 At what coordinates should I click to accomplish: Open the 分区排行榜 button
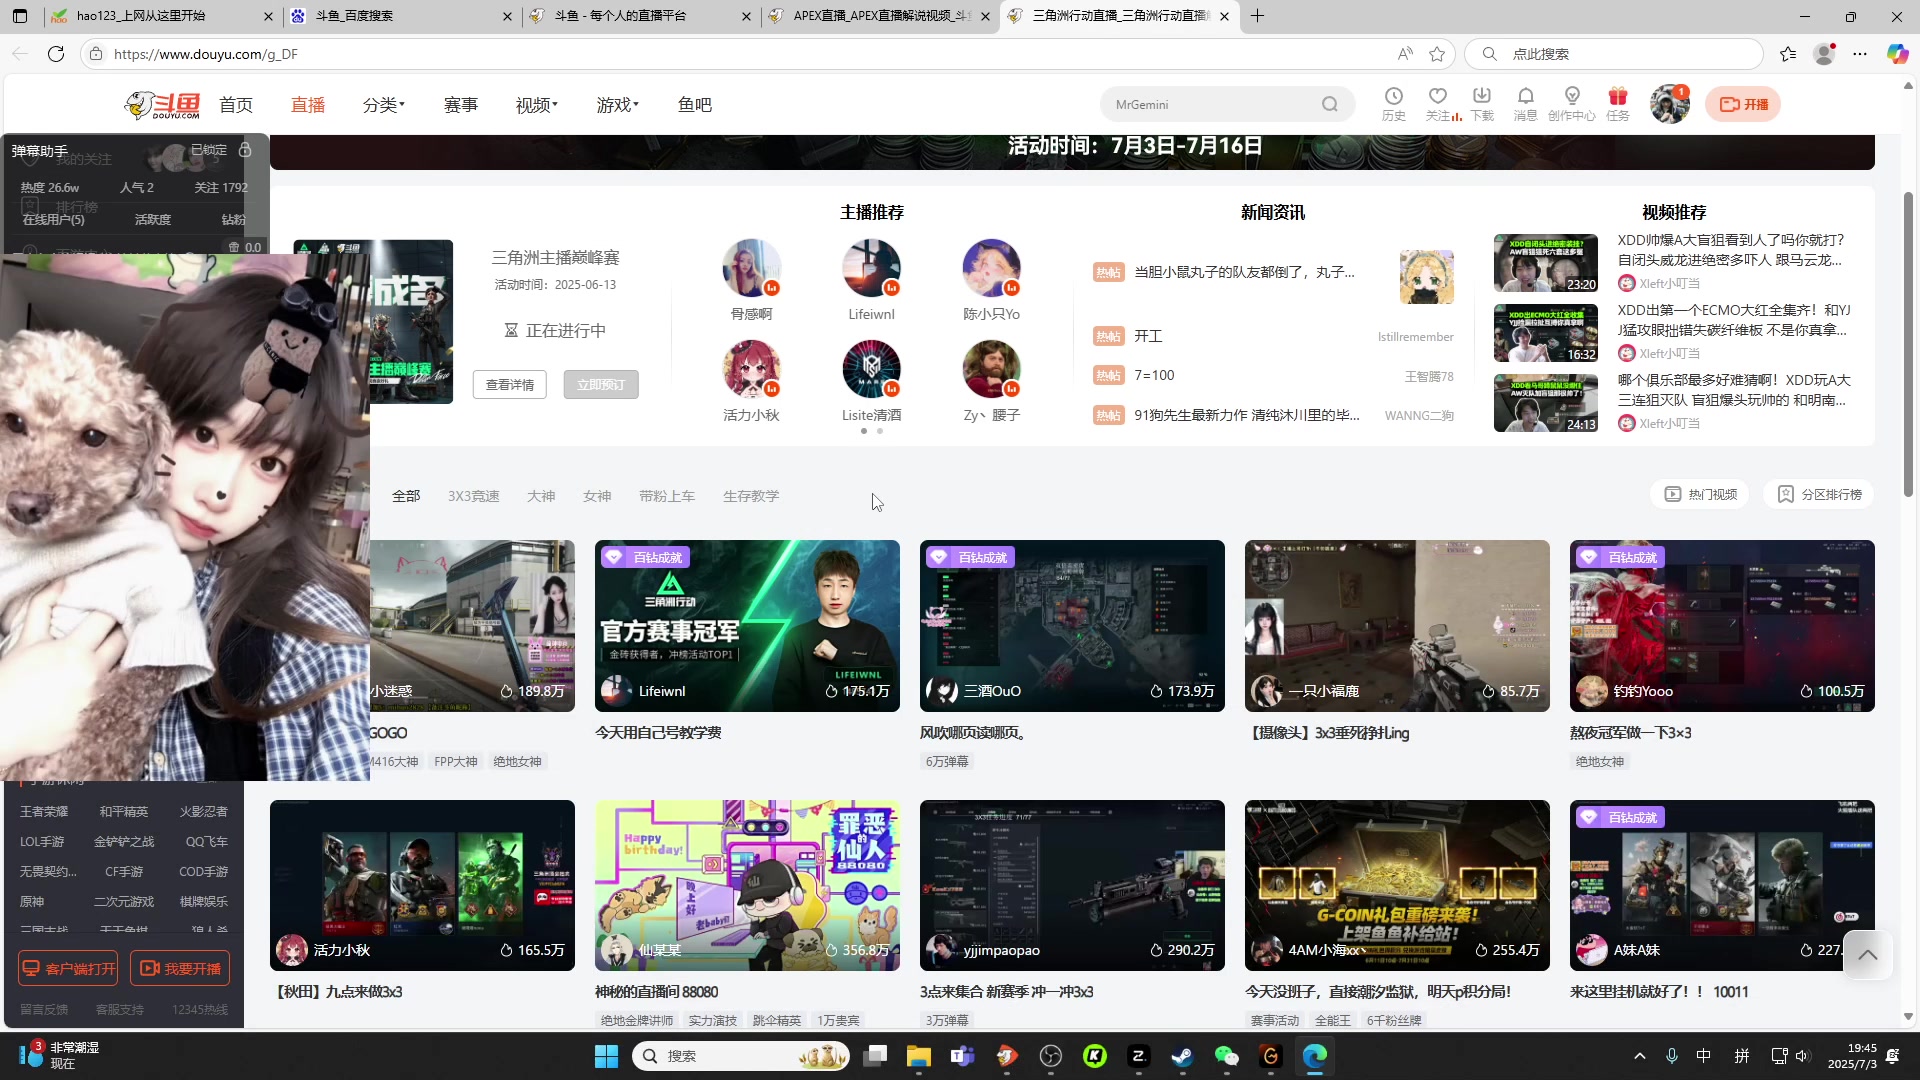(1819, 494)
